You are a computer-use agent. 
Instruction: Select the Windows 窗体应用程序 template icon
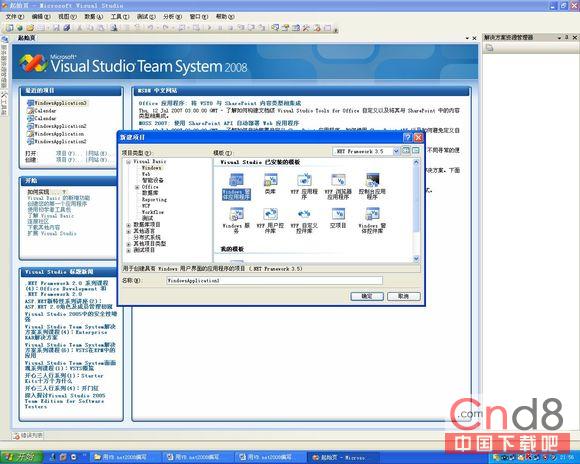(x=236, y=180)
